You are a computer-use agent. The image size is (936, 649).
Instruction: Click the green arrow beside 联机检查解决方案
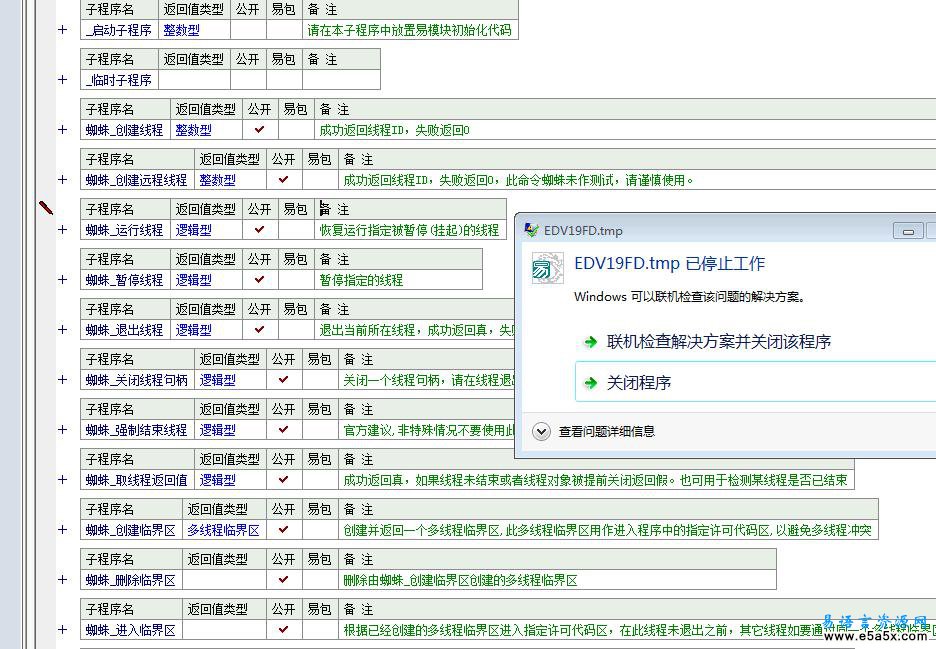(587, 340)
